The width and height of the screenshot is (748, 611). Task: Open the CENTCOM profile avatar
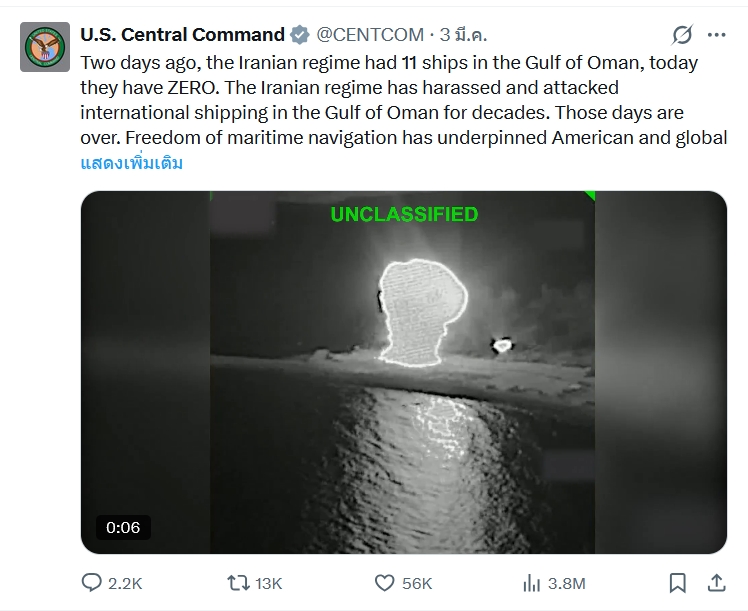pos(45,47)
